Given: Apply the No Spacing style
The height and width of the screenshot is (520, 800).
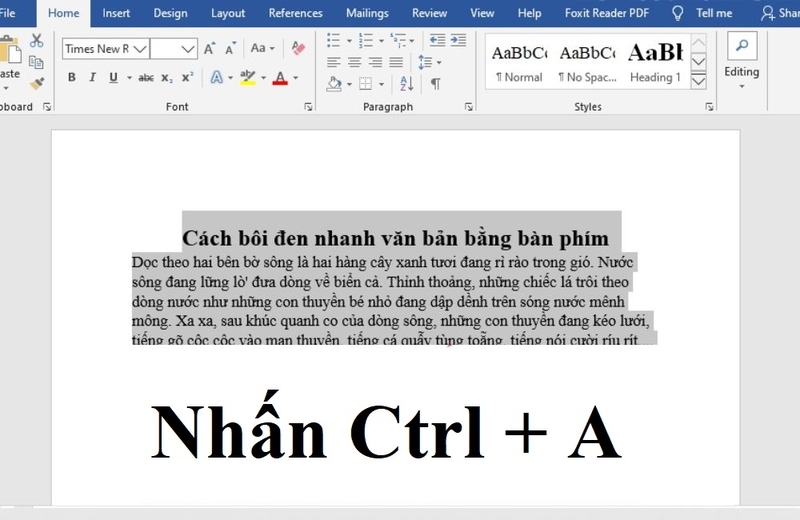Looking at the screenshot, I should tap(587, 63).
